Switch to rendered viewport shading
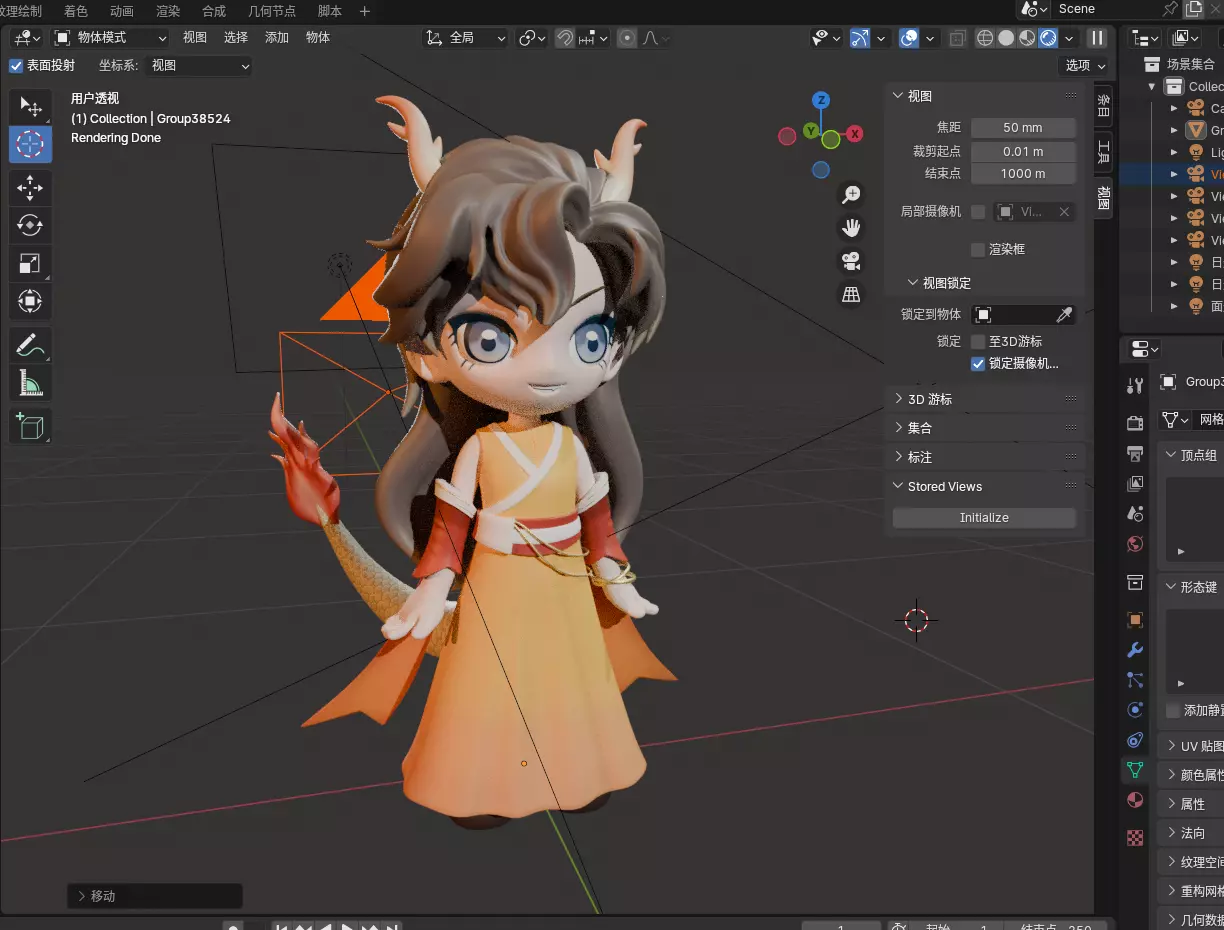The height and width of the screenshot is (930, 1224). click(x=1048, y=38)
